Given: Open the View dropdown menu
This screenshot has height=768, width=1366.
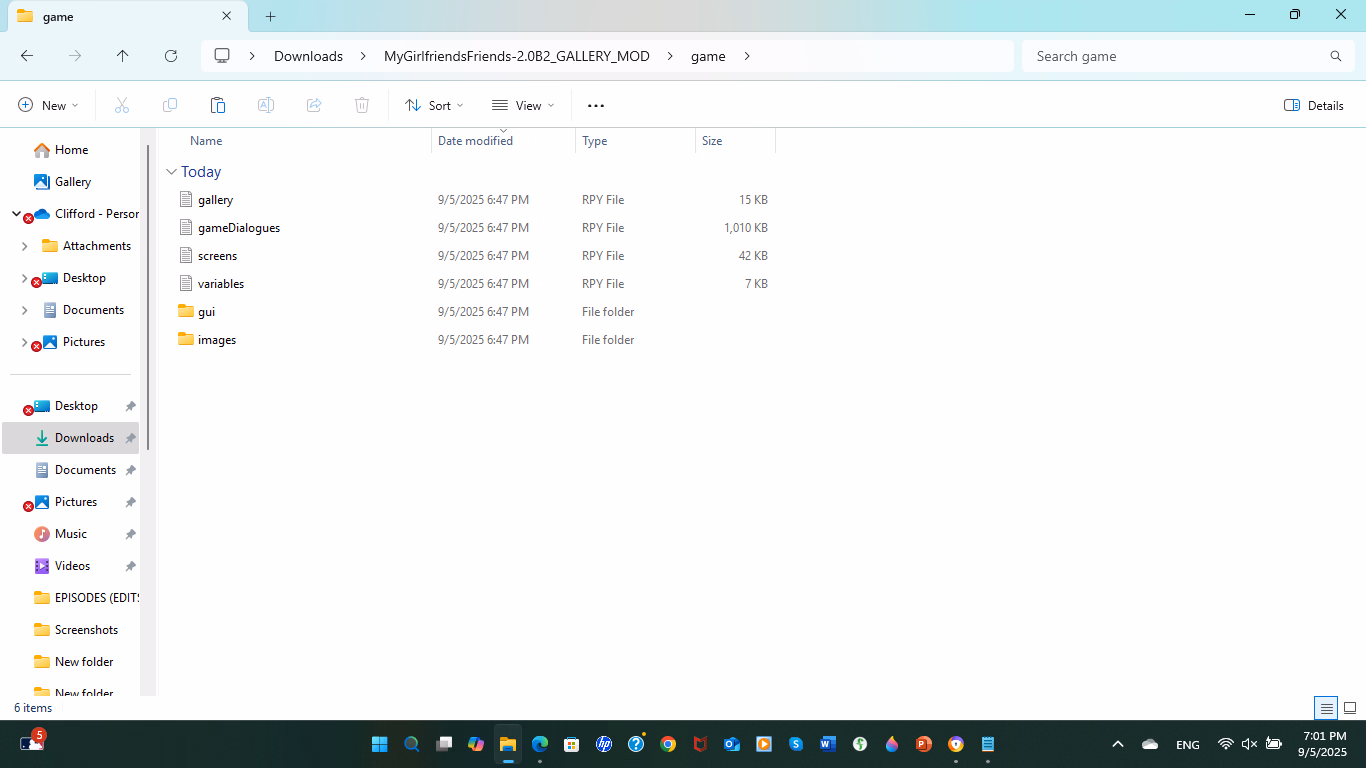Looking at the screenshot, I should pos(523,105).
